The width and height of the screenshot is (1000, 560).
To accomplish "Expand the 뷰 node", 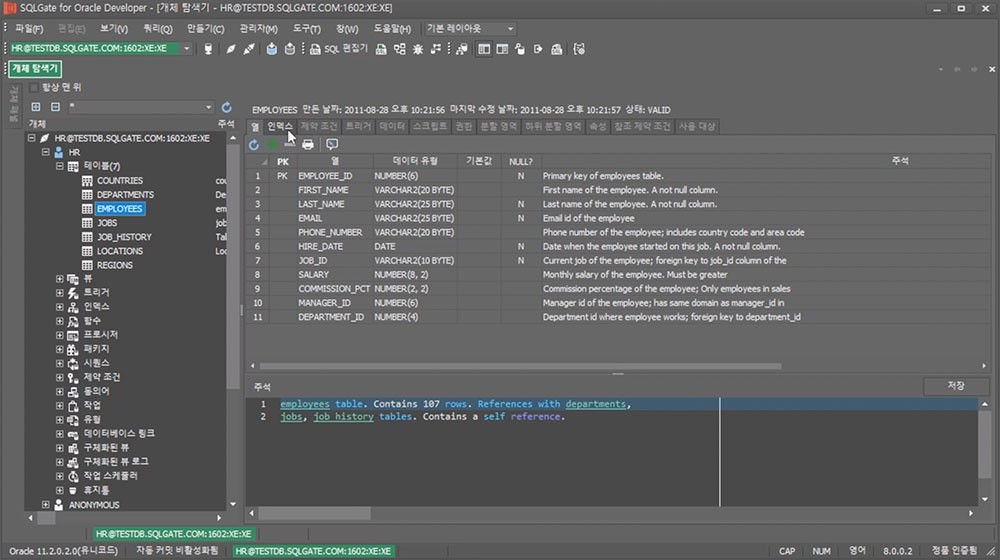I will coord(59,279).
